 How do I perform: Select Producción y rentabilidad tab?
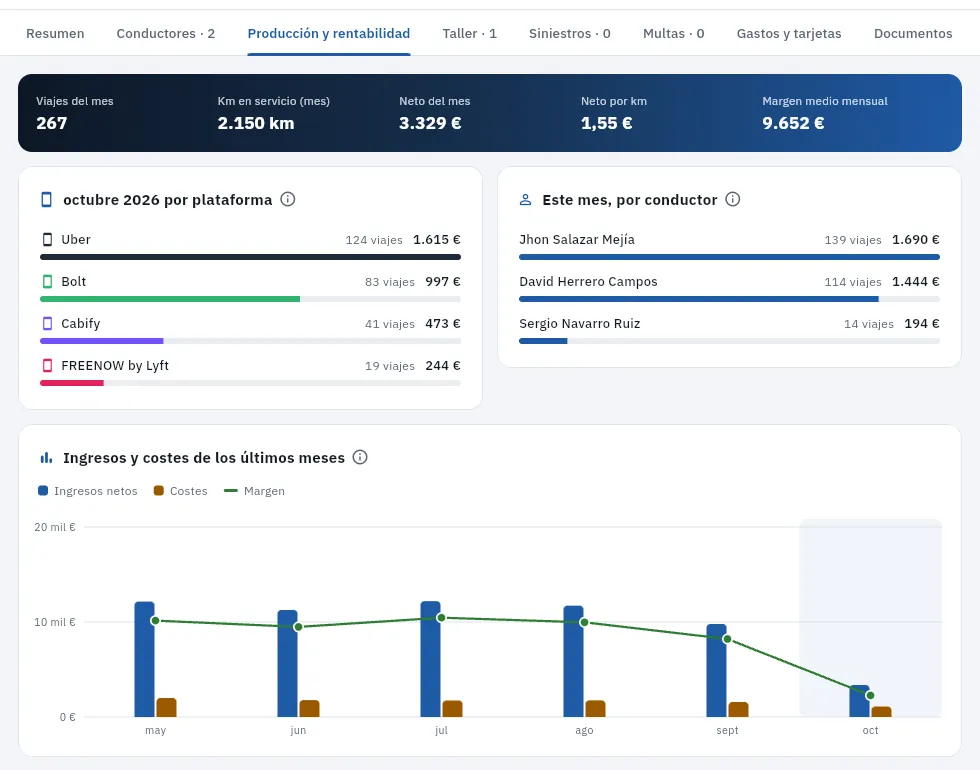329,34
